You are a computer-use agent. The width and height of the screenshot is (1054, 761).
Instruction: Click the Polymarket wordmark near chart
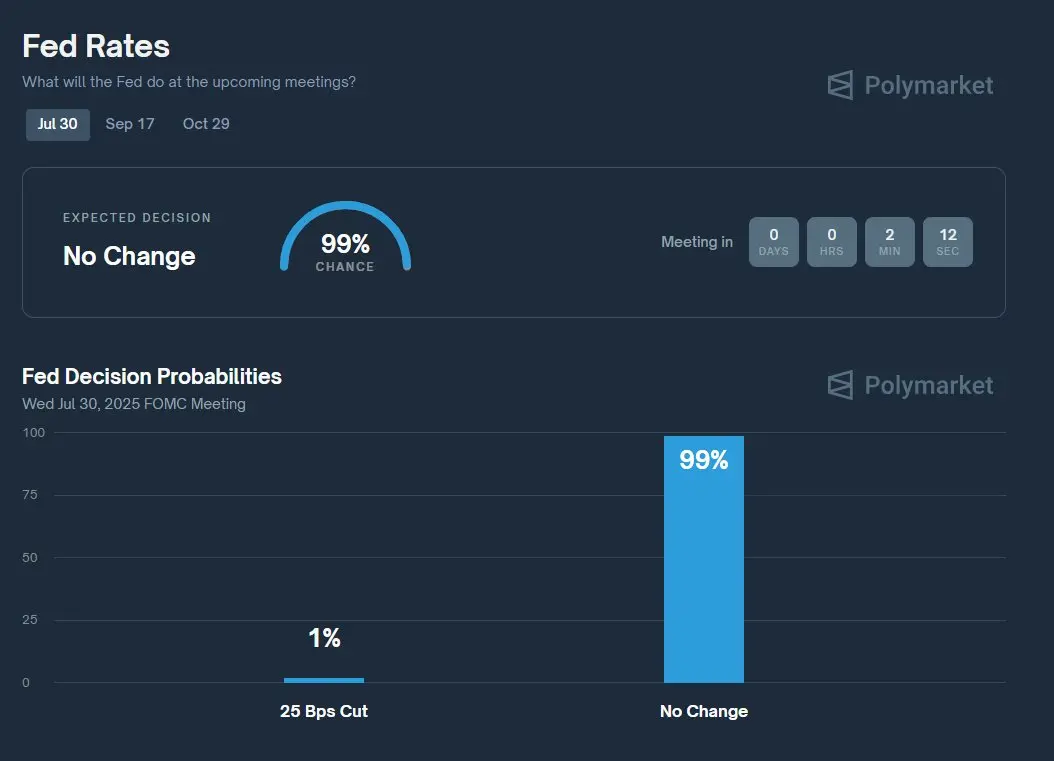[928, 385]
